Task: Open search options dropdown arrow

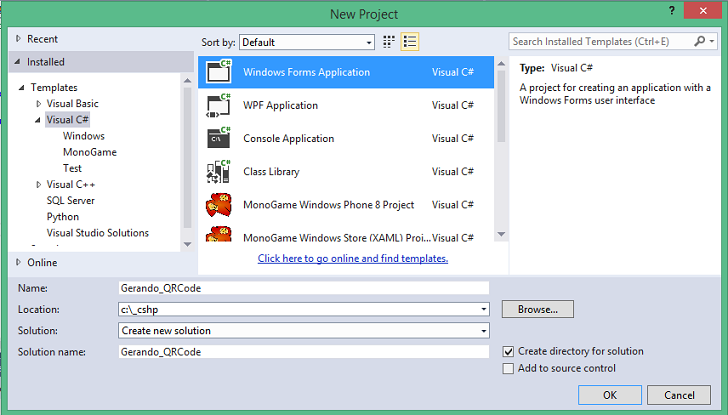Action: click(x=712, y=41)
